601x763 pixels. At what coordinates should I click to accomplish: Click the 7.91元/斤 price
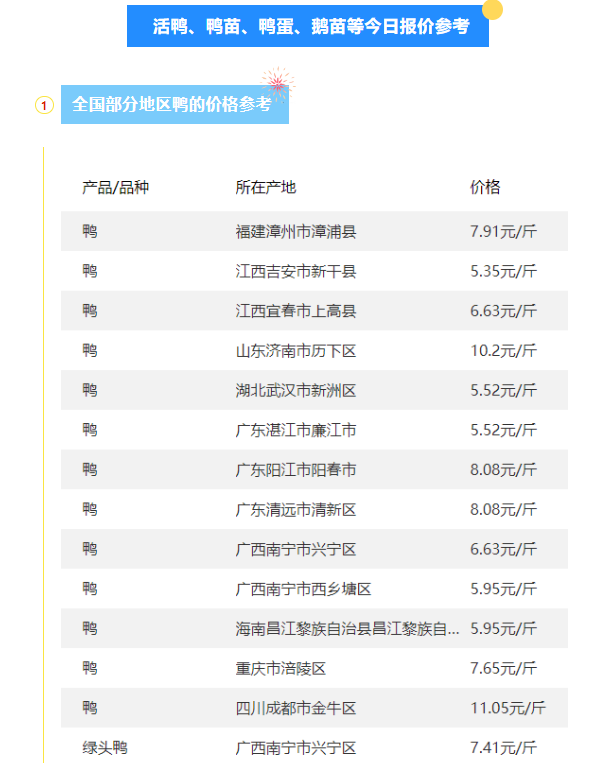click(503, 232)
